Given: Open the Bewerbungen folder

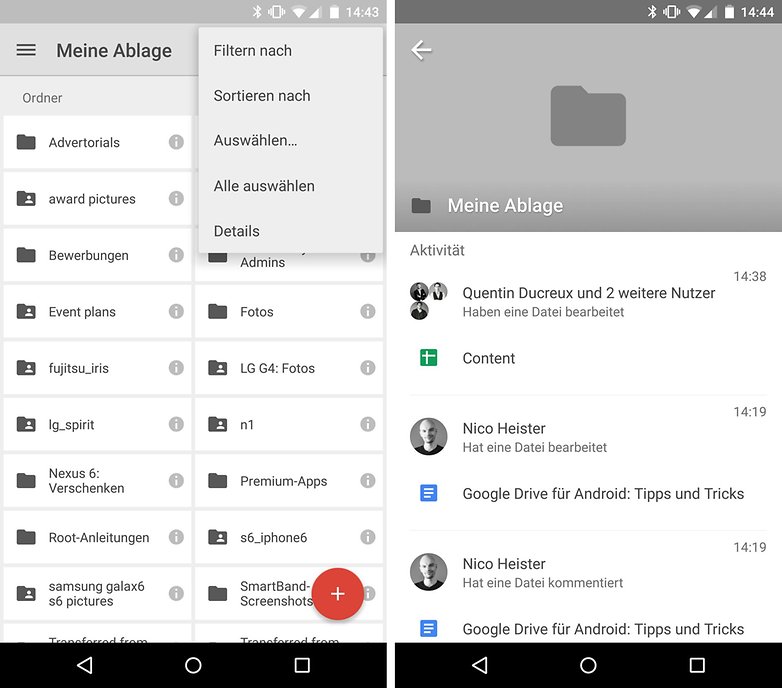Looking at the screenshot, I should point(97,255).
